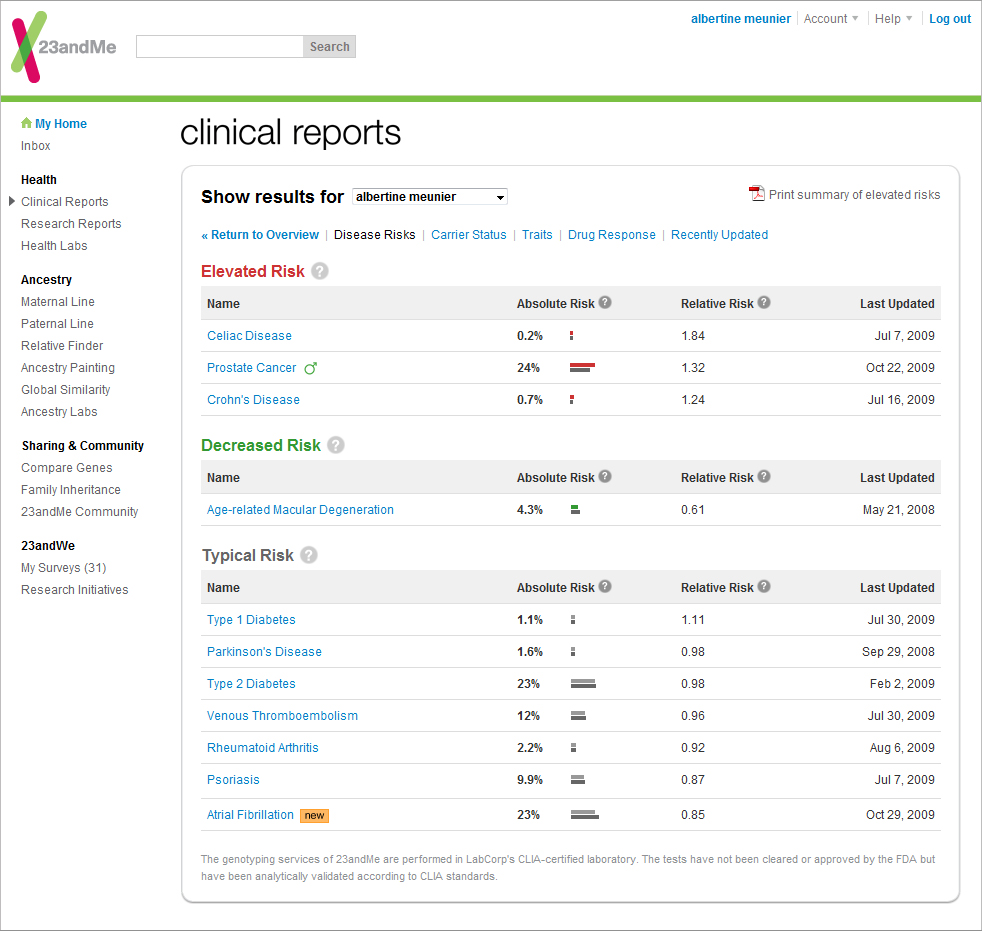Viewport: 982px width, 931px height.
Task: Open Relative Finder in the sidebar
Action: pyautogui.click(x=62, y=346)
